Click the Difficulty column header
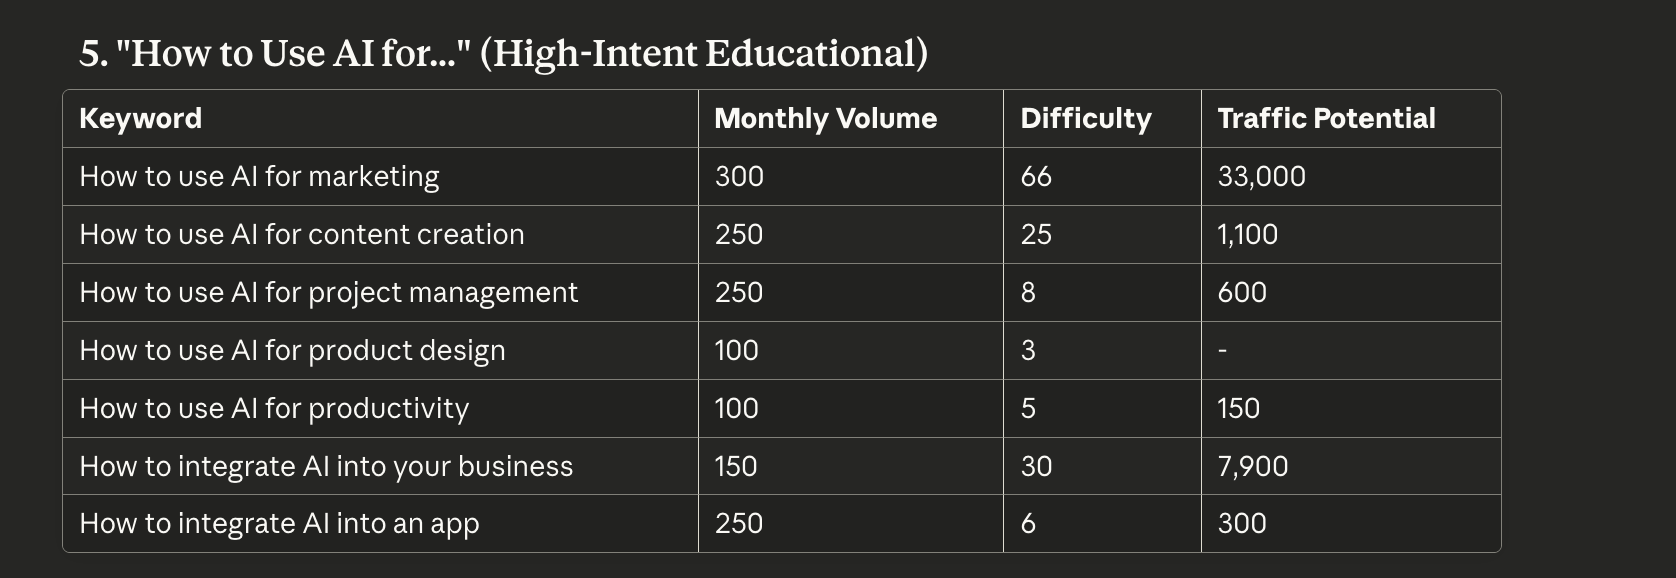Viewport: 1676px width, 578px height. [1085, 119]
